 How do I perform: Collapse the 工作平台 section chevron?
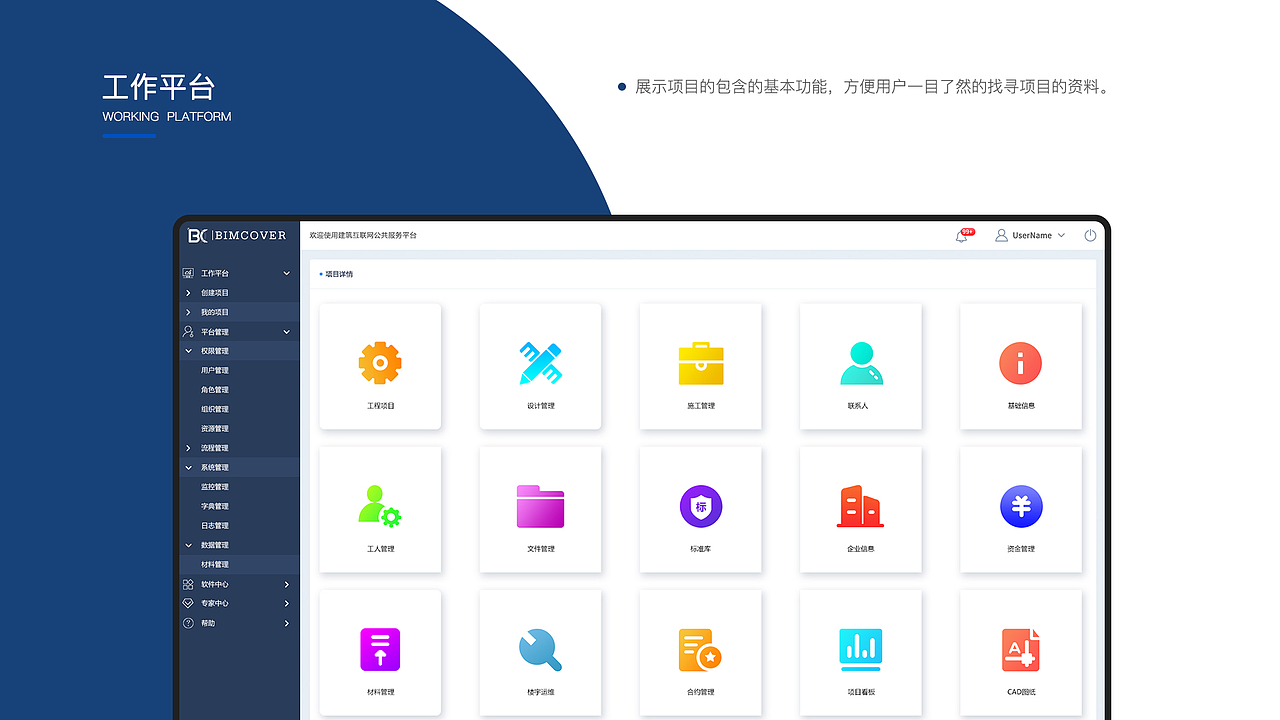click(286, 273)
